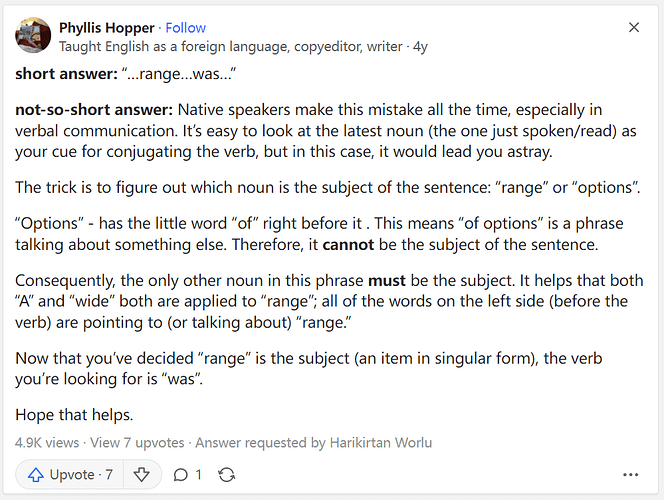Image resolution: width=664 pixels, height=500 pixels.
Task: Click the 'View 7 upvotes' link
Action: click(x=137, y=443)
